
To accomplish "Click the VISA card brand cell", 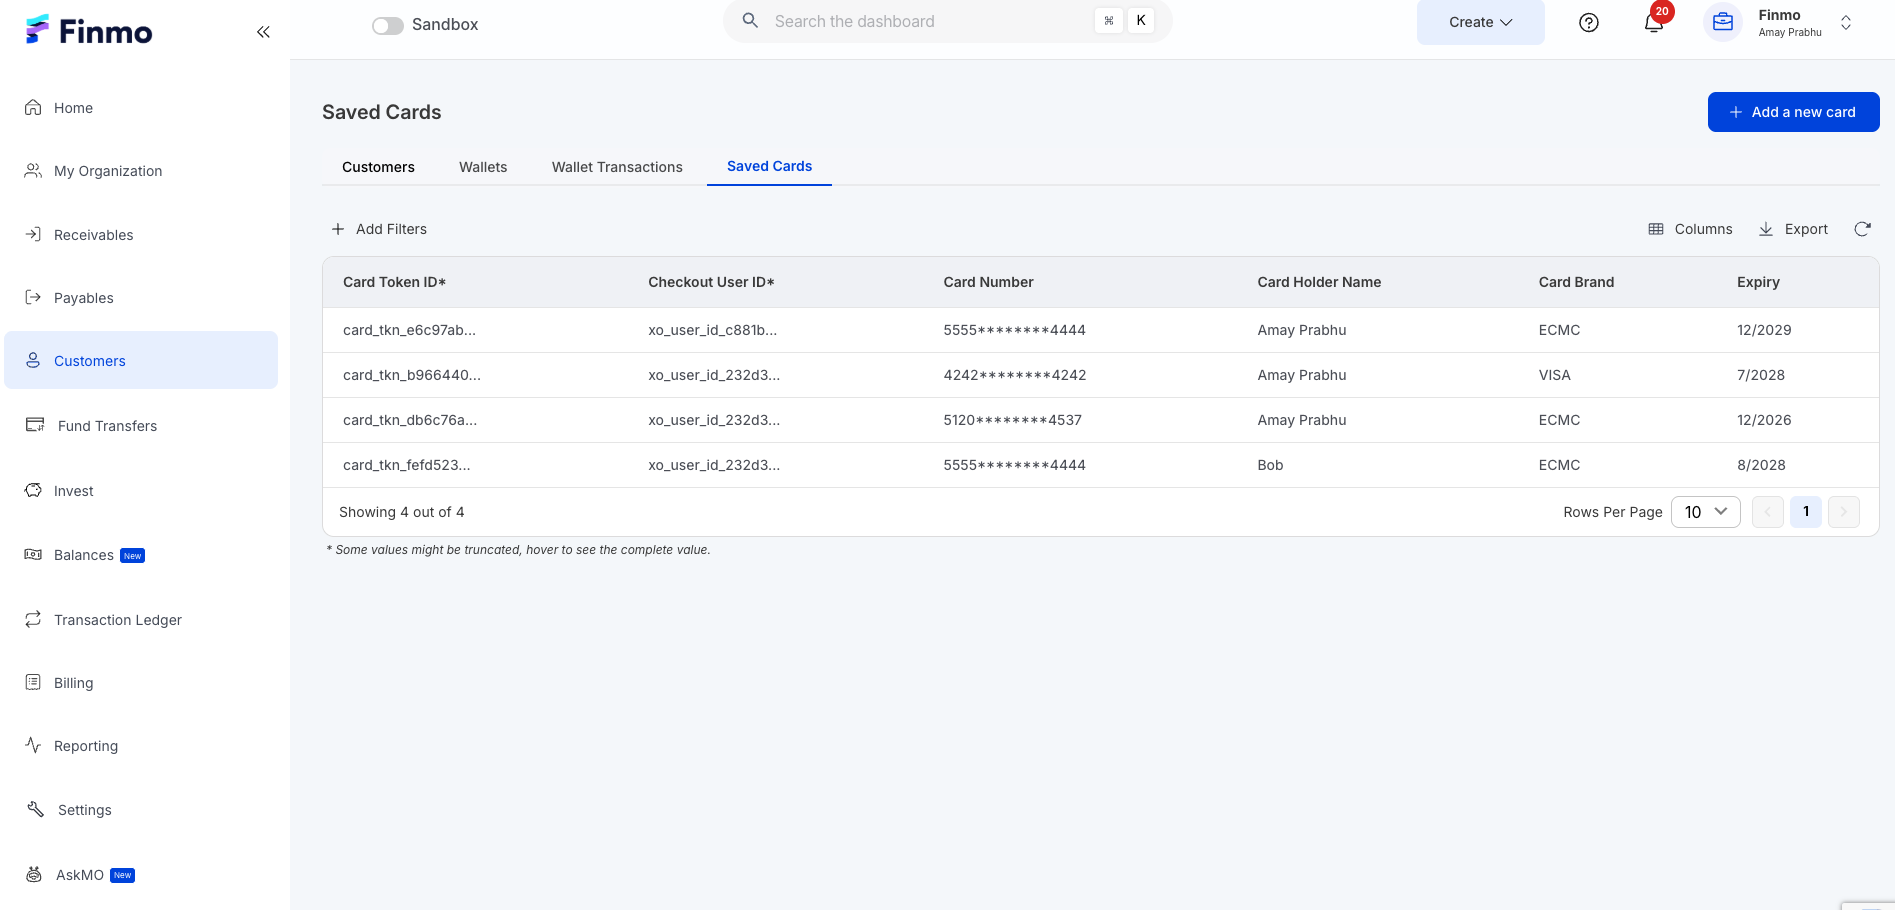I will pyautogui.click(x=1554, y=375).
